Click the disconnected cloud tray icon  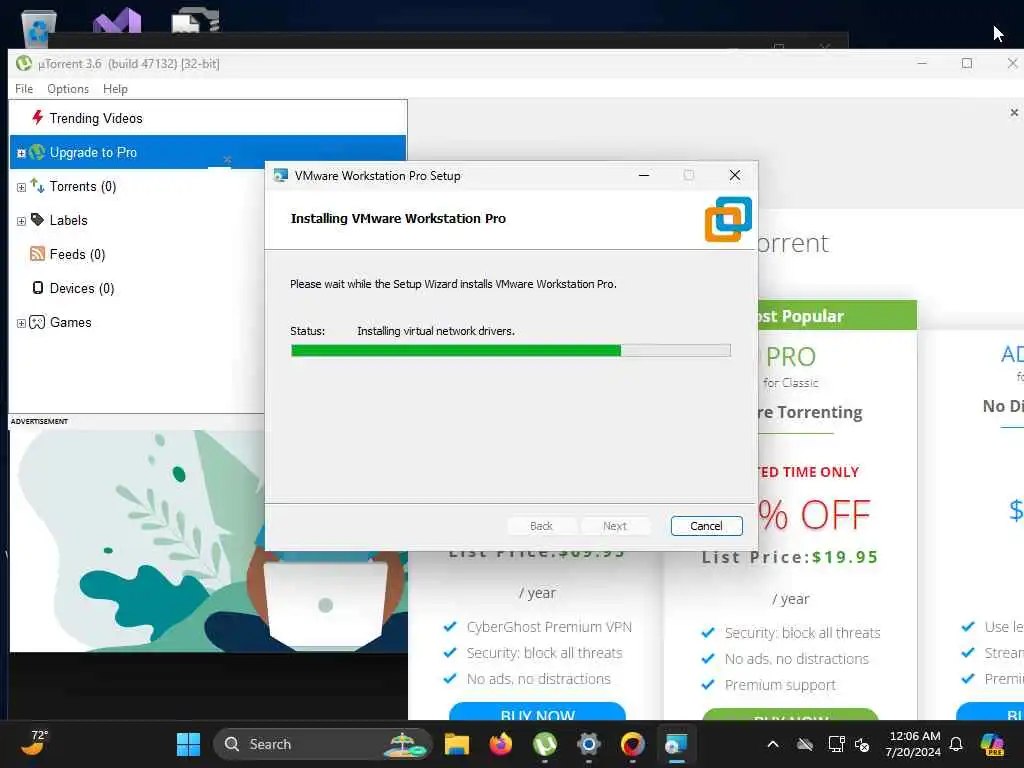click(x=805, y=744)
